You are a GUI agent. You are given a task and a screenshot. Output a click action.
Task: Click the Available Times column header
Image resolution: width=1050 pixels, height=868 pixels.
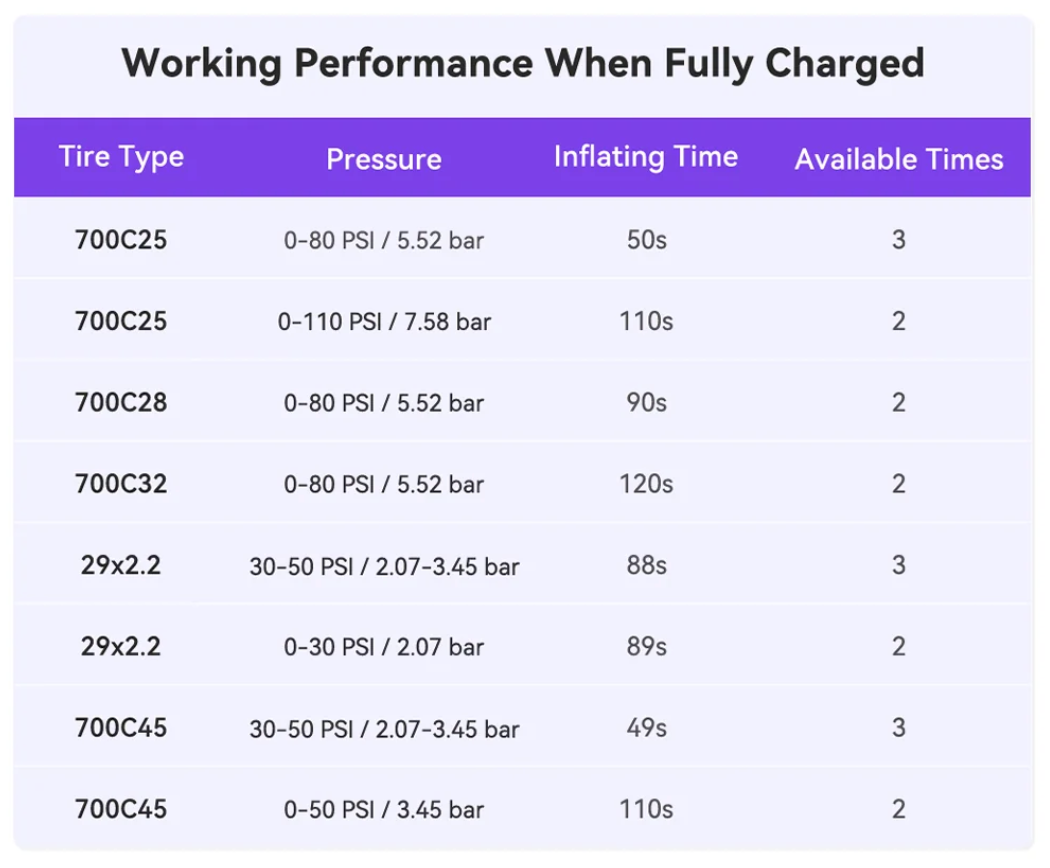click(899, 159)
